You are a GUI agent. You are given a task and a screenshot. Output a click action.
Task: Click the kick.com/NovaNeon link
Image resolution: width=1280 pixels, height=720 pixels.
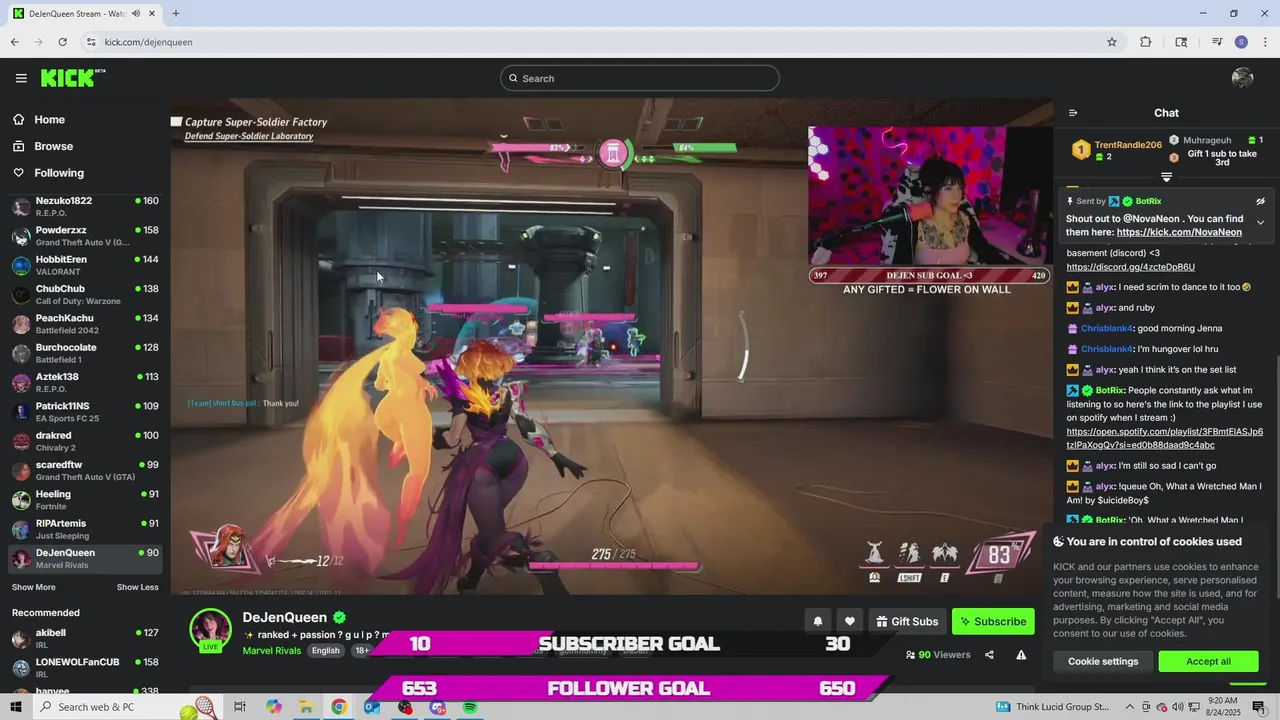pos(1179,232)
